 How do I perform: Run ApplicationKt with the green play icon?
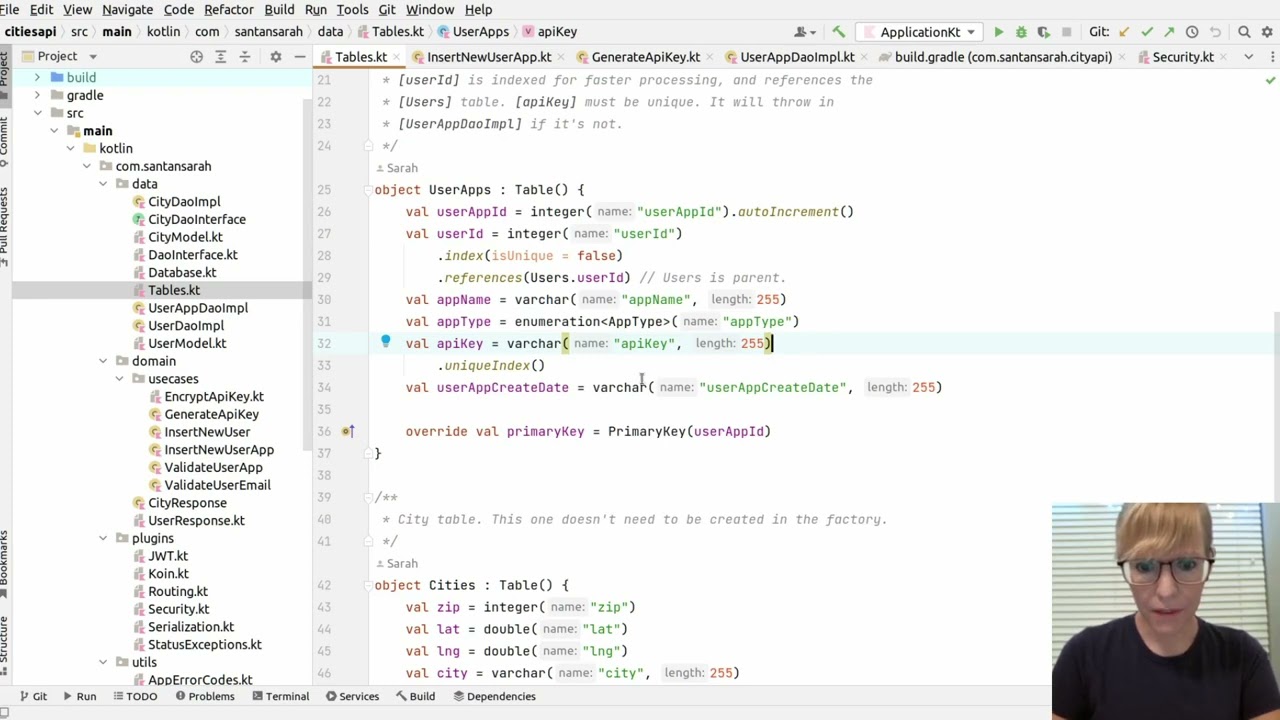pyautogui.click(x=998, y=32)
